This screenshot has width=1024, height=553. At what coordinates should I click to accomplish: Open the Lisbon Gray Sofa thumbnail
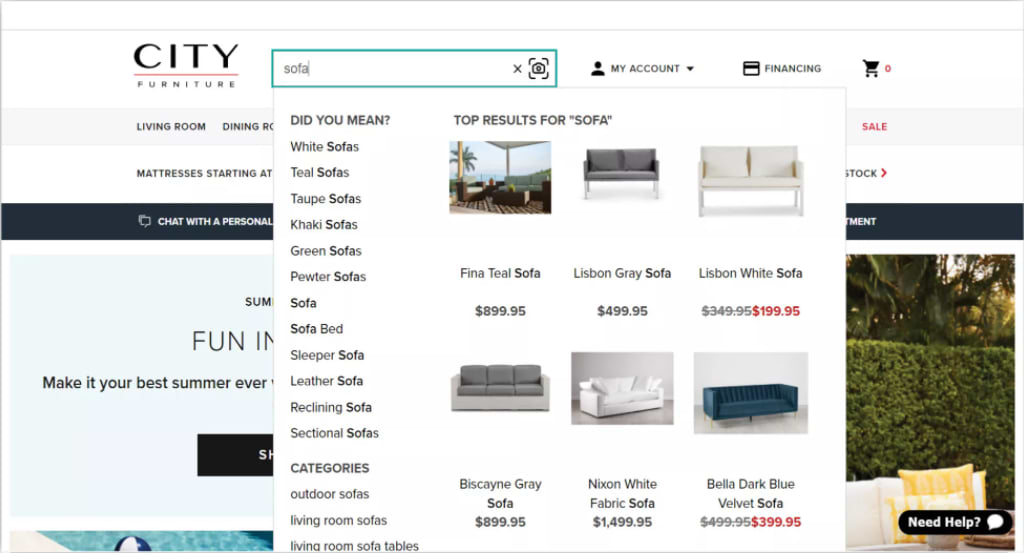click(622, 173)
